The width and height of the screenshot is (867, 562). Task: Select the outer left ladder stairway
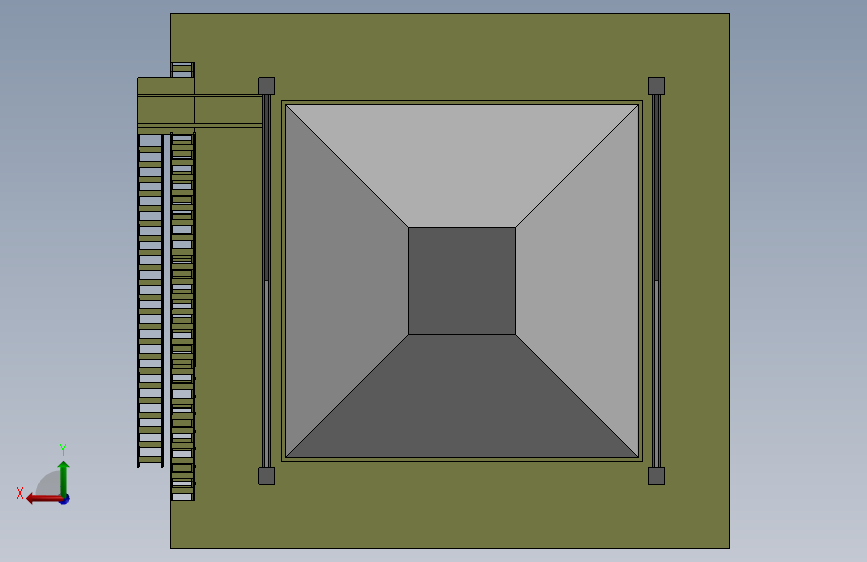[x=150, y=300]
